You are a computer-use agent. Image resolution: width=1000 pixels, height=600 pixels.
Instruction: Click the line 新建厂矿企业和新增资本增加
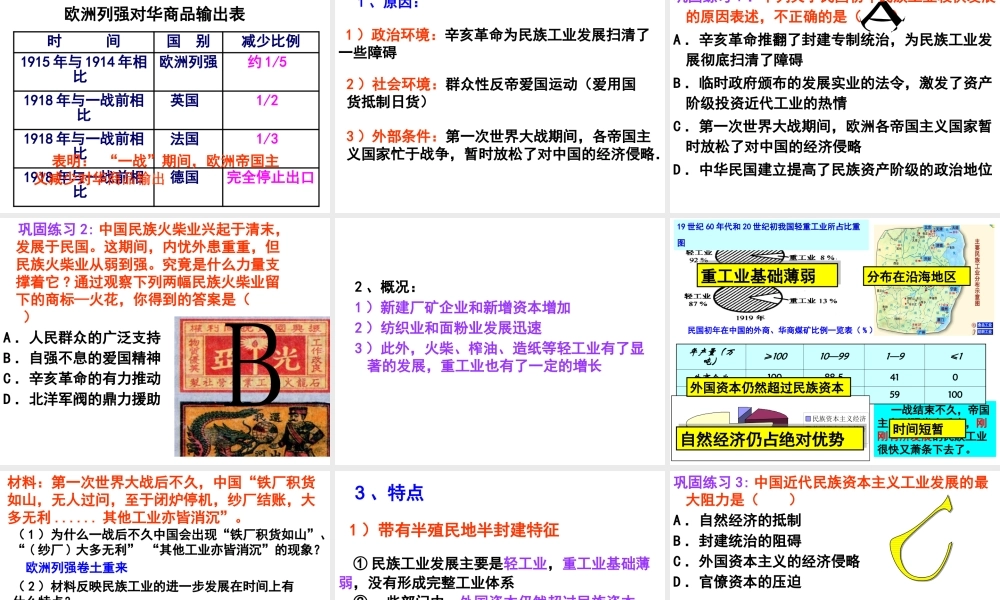(x=463, y=307)
